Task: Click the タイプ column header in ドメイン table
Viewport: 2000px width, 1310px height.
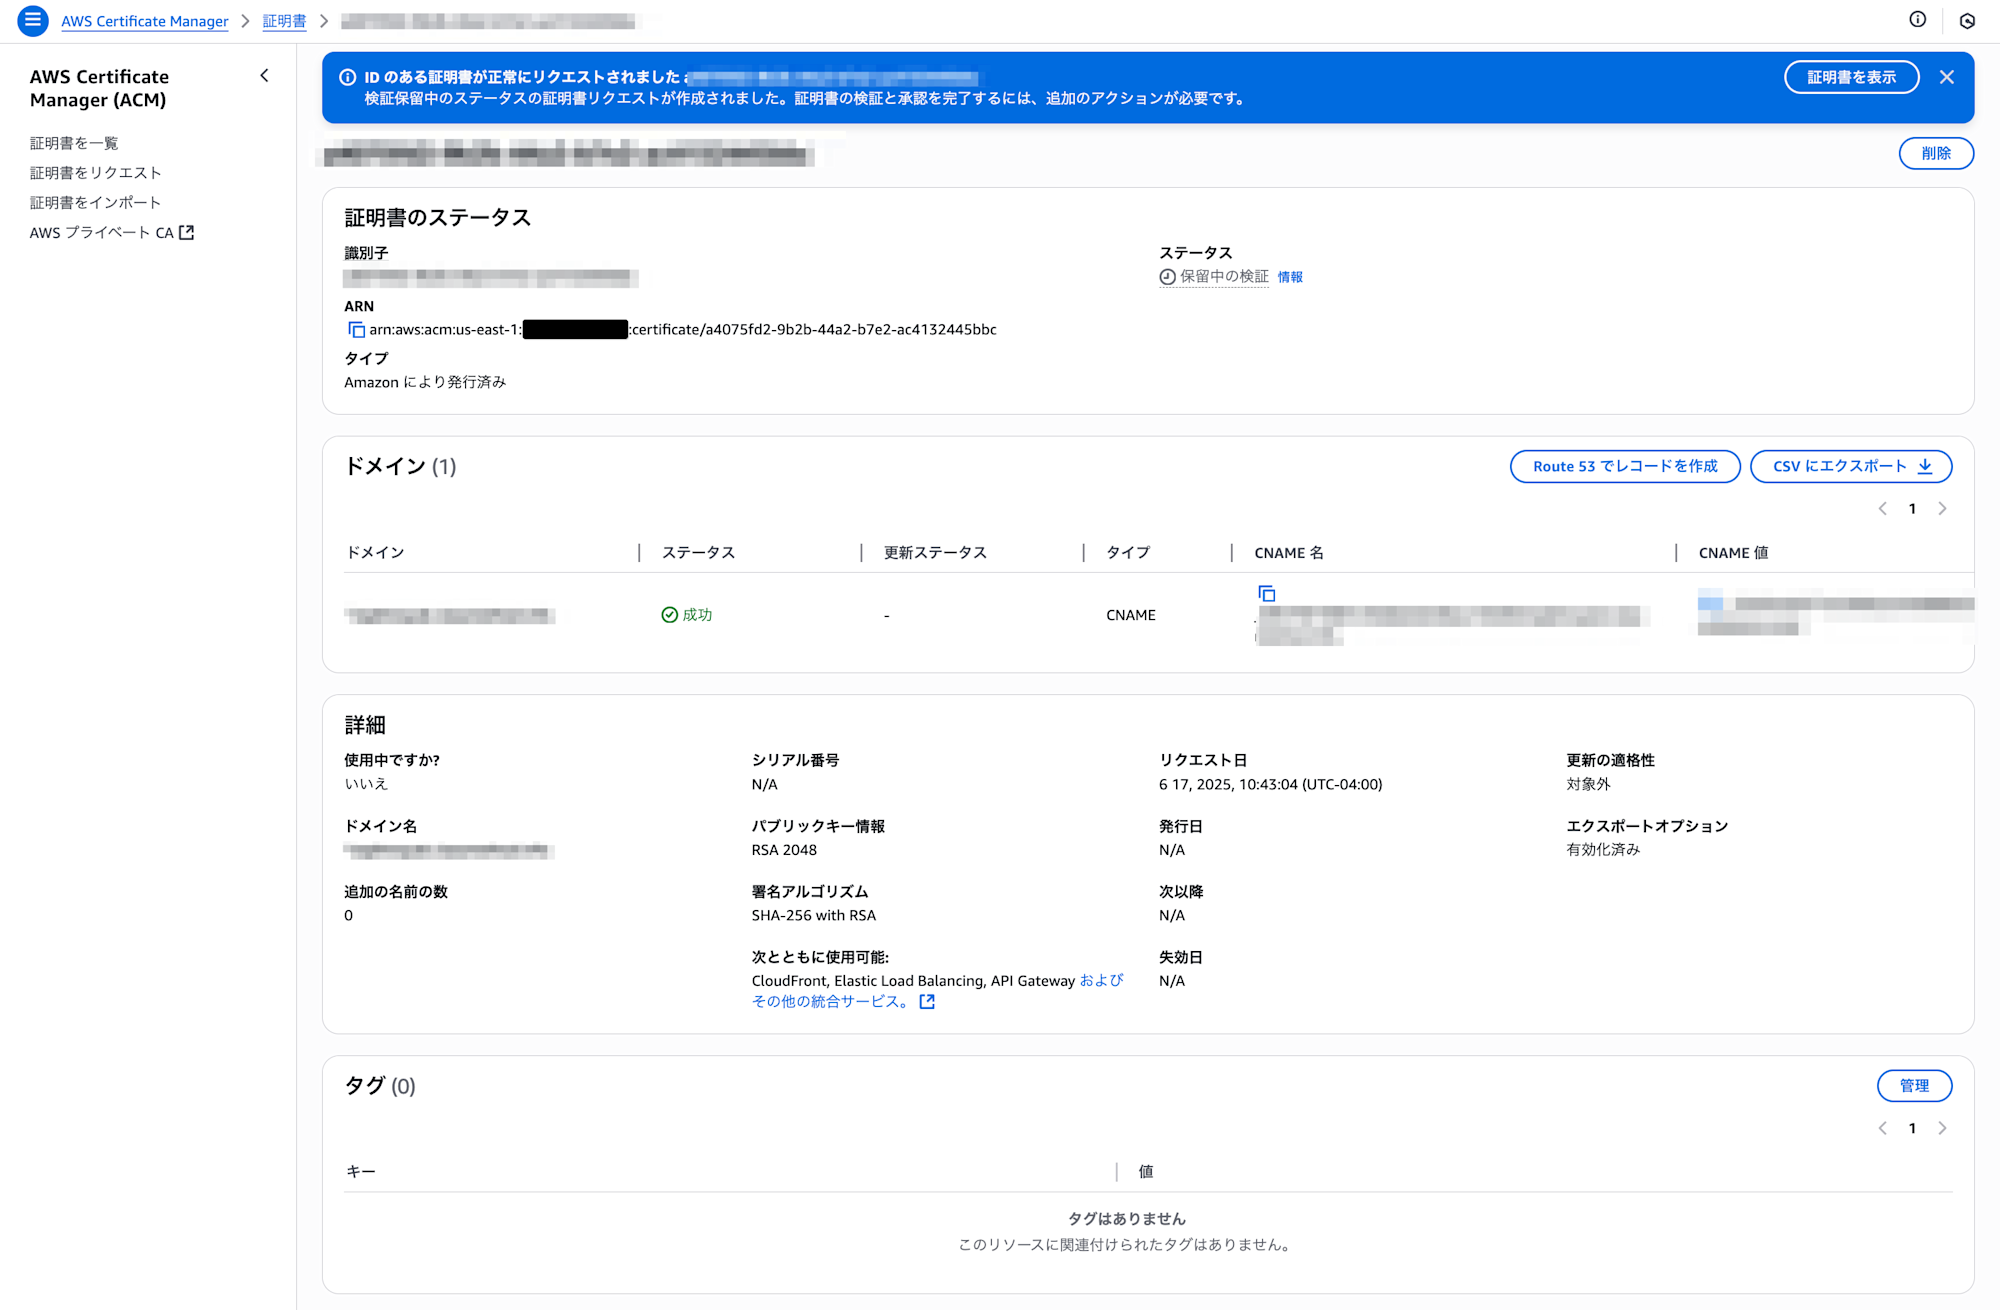Action: [x=1128, y=553]
